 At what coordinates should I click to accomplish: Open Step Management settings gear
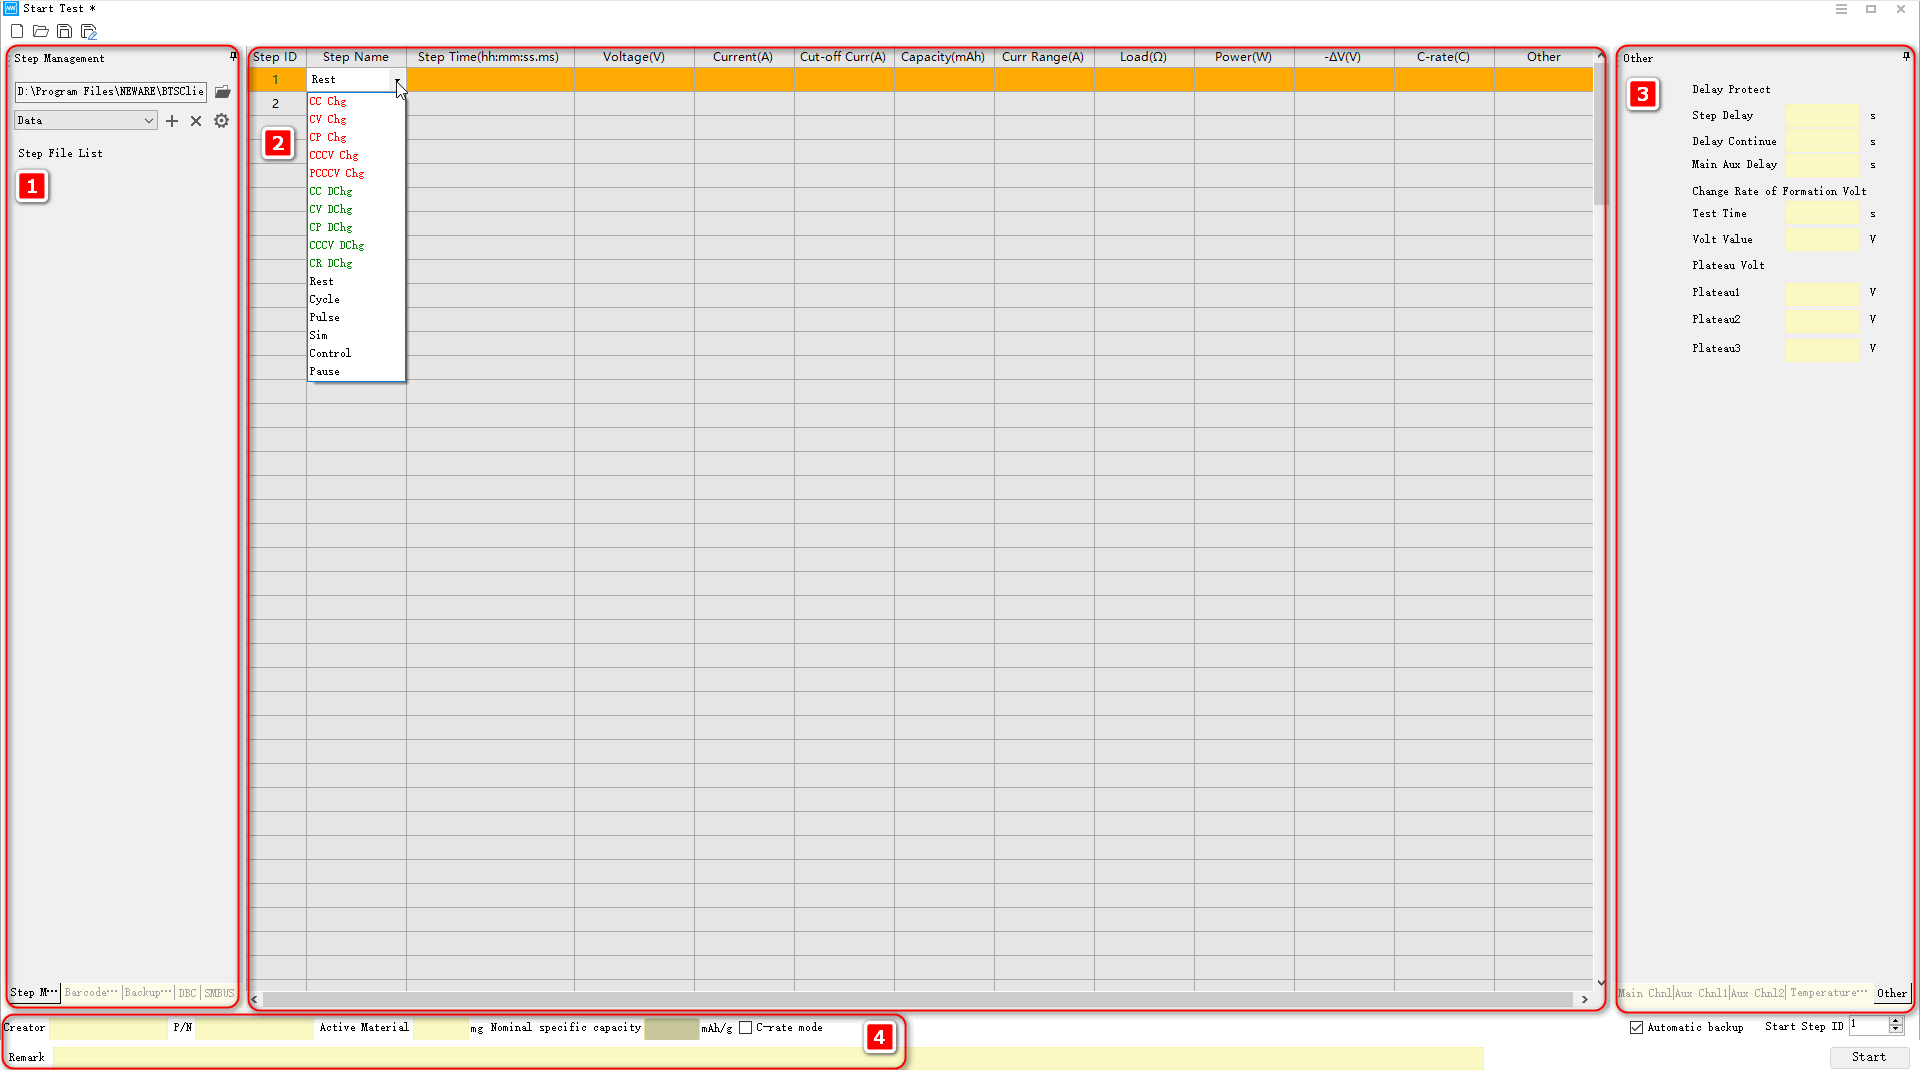[221, 121]
